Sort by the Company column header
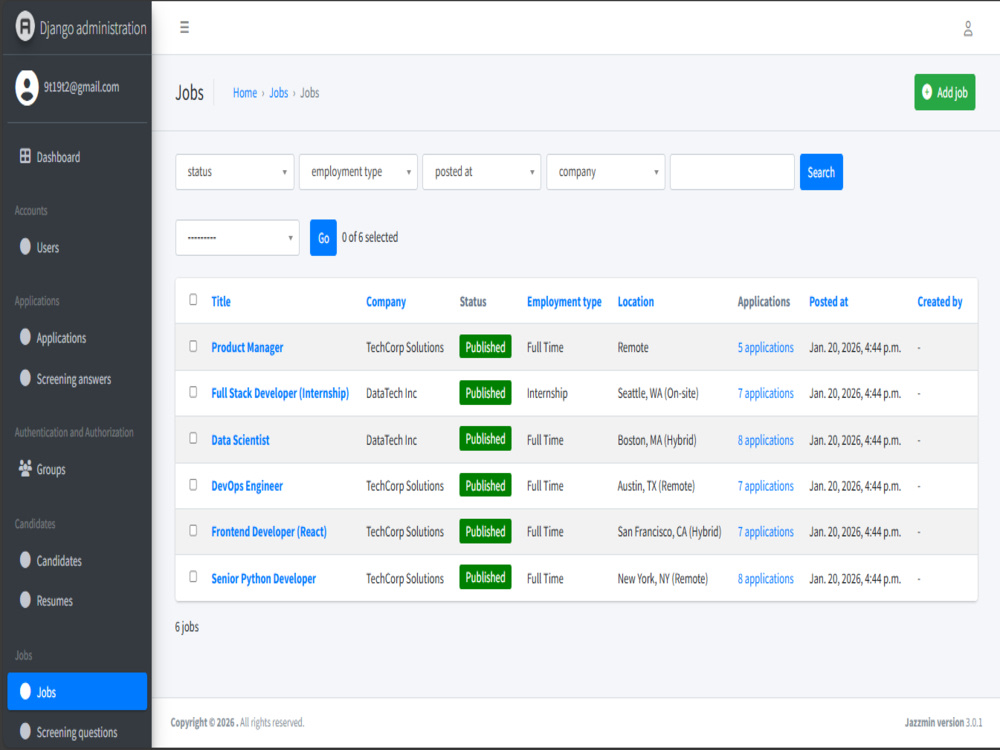The width and height of the screenshot is (1000, 750). [x=386, y=302]
